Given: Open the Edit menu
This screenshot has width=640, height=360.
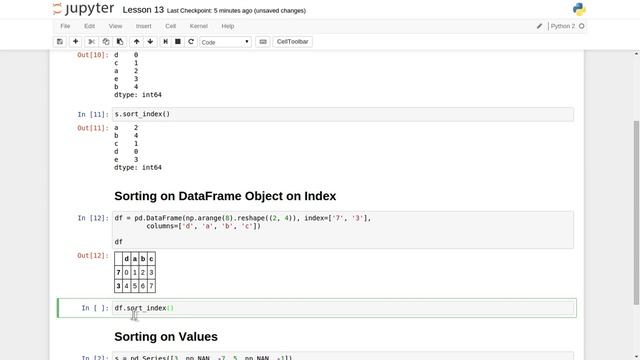Looking at the screenshot, I should coord(89,26).
